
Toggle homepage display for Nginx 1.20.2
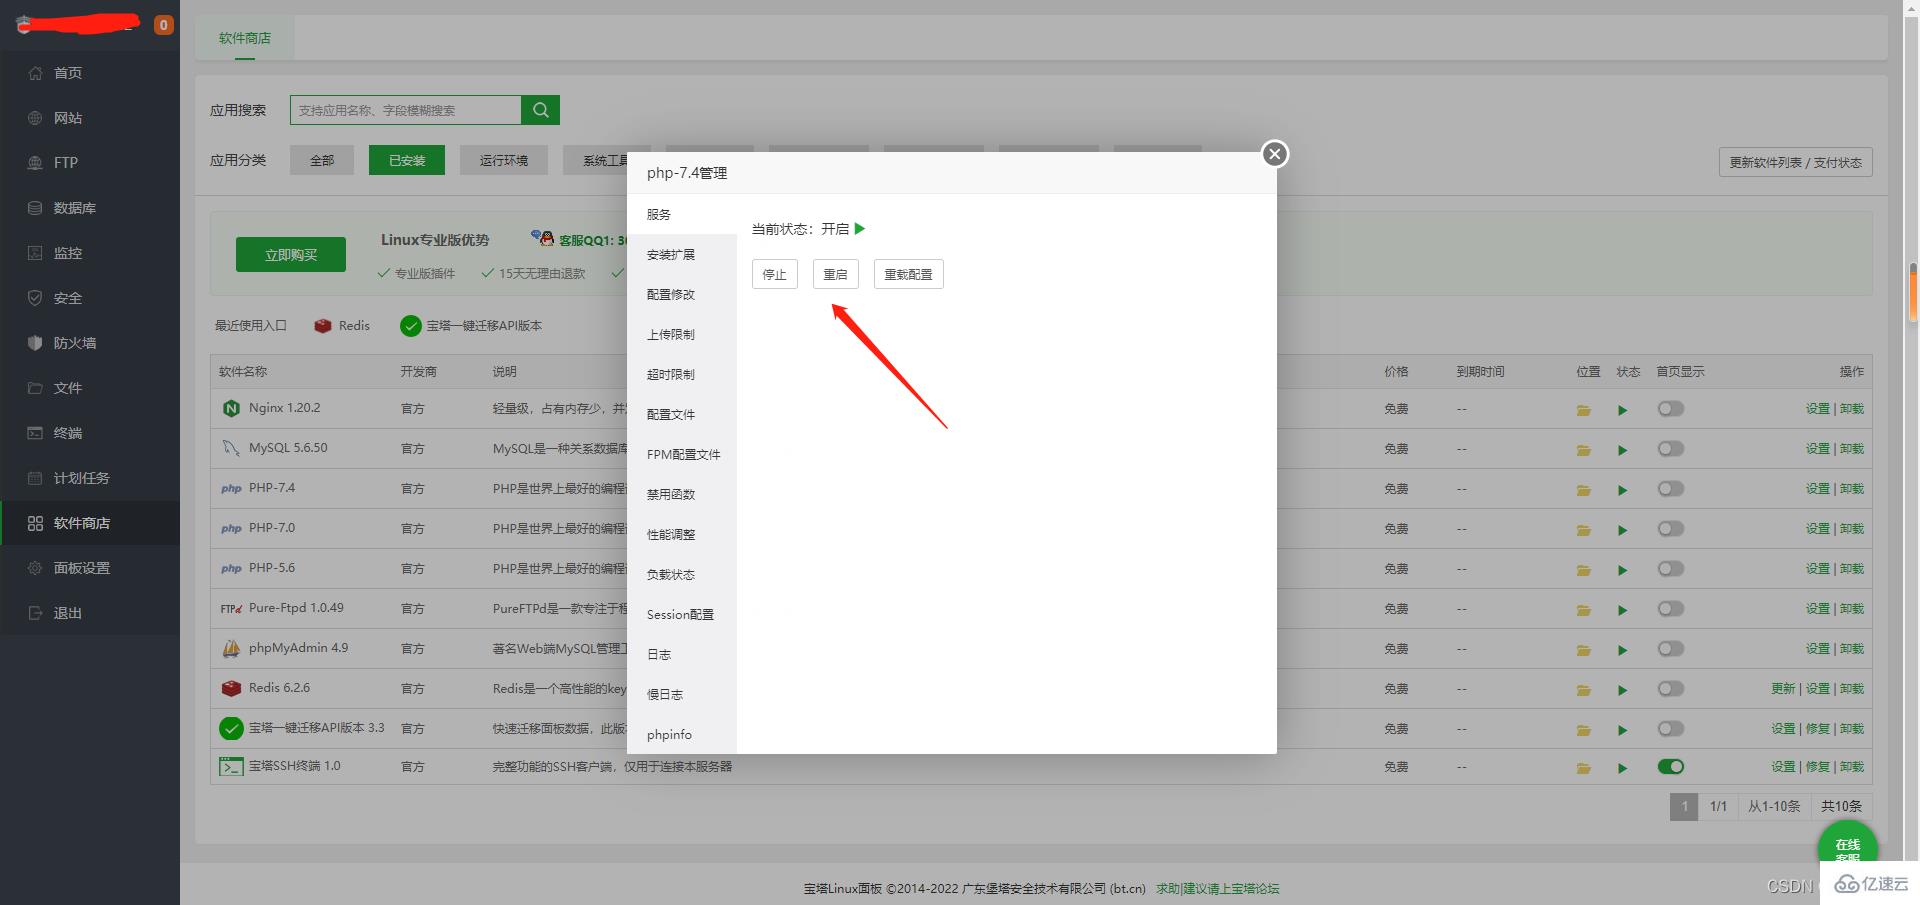click(1670, 408)
